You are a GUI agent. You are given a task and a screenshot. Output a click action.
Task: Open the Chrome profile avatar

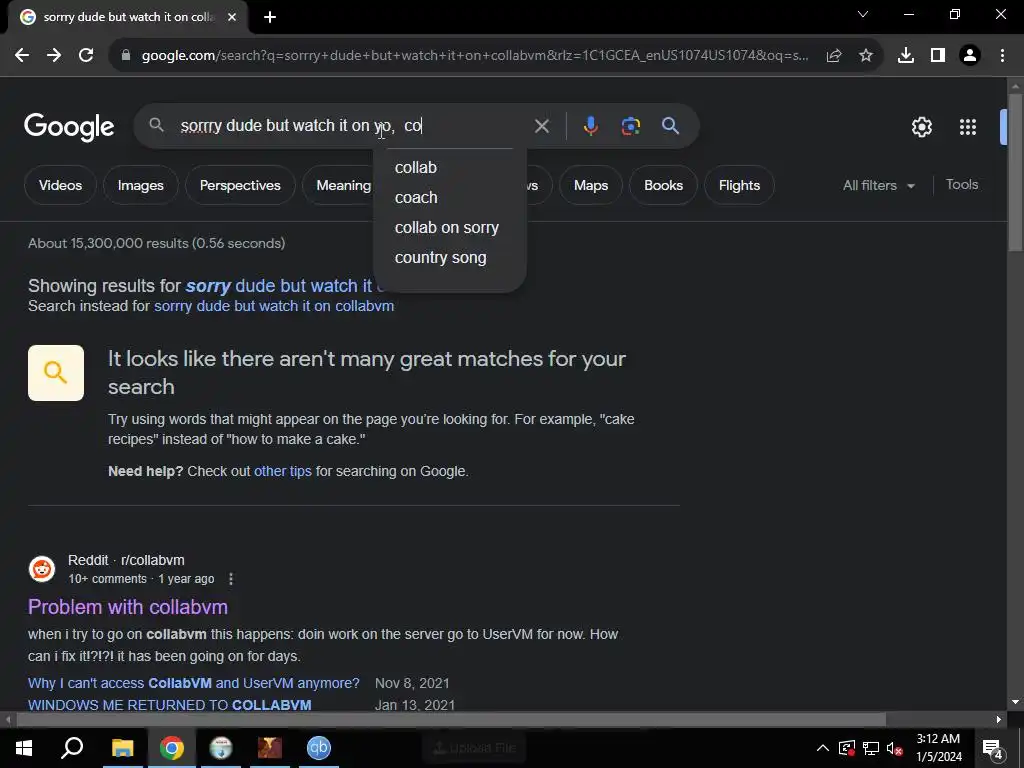(970, 56)
